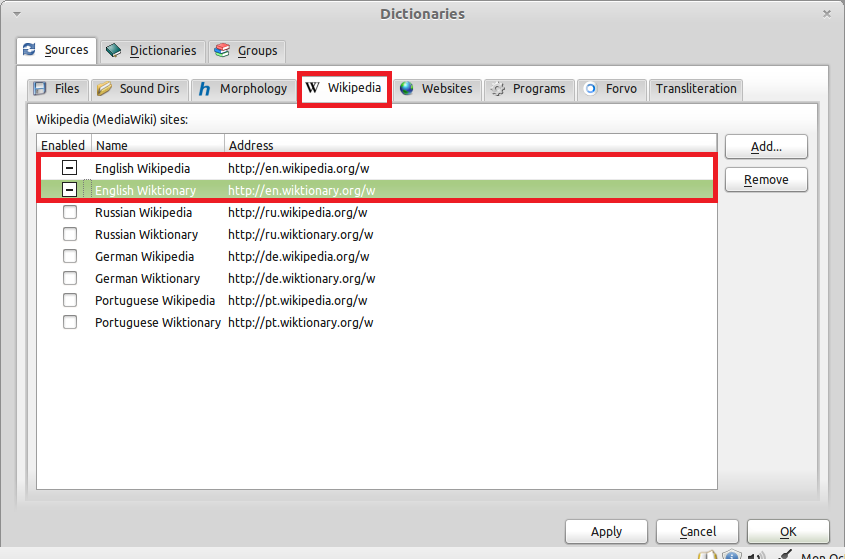Screen dimensions: 845x559
Task: Open the Websites tab label
Action: 447,88
